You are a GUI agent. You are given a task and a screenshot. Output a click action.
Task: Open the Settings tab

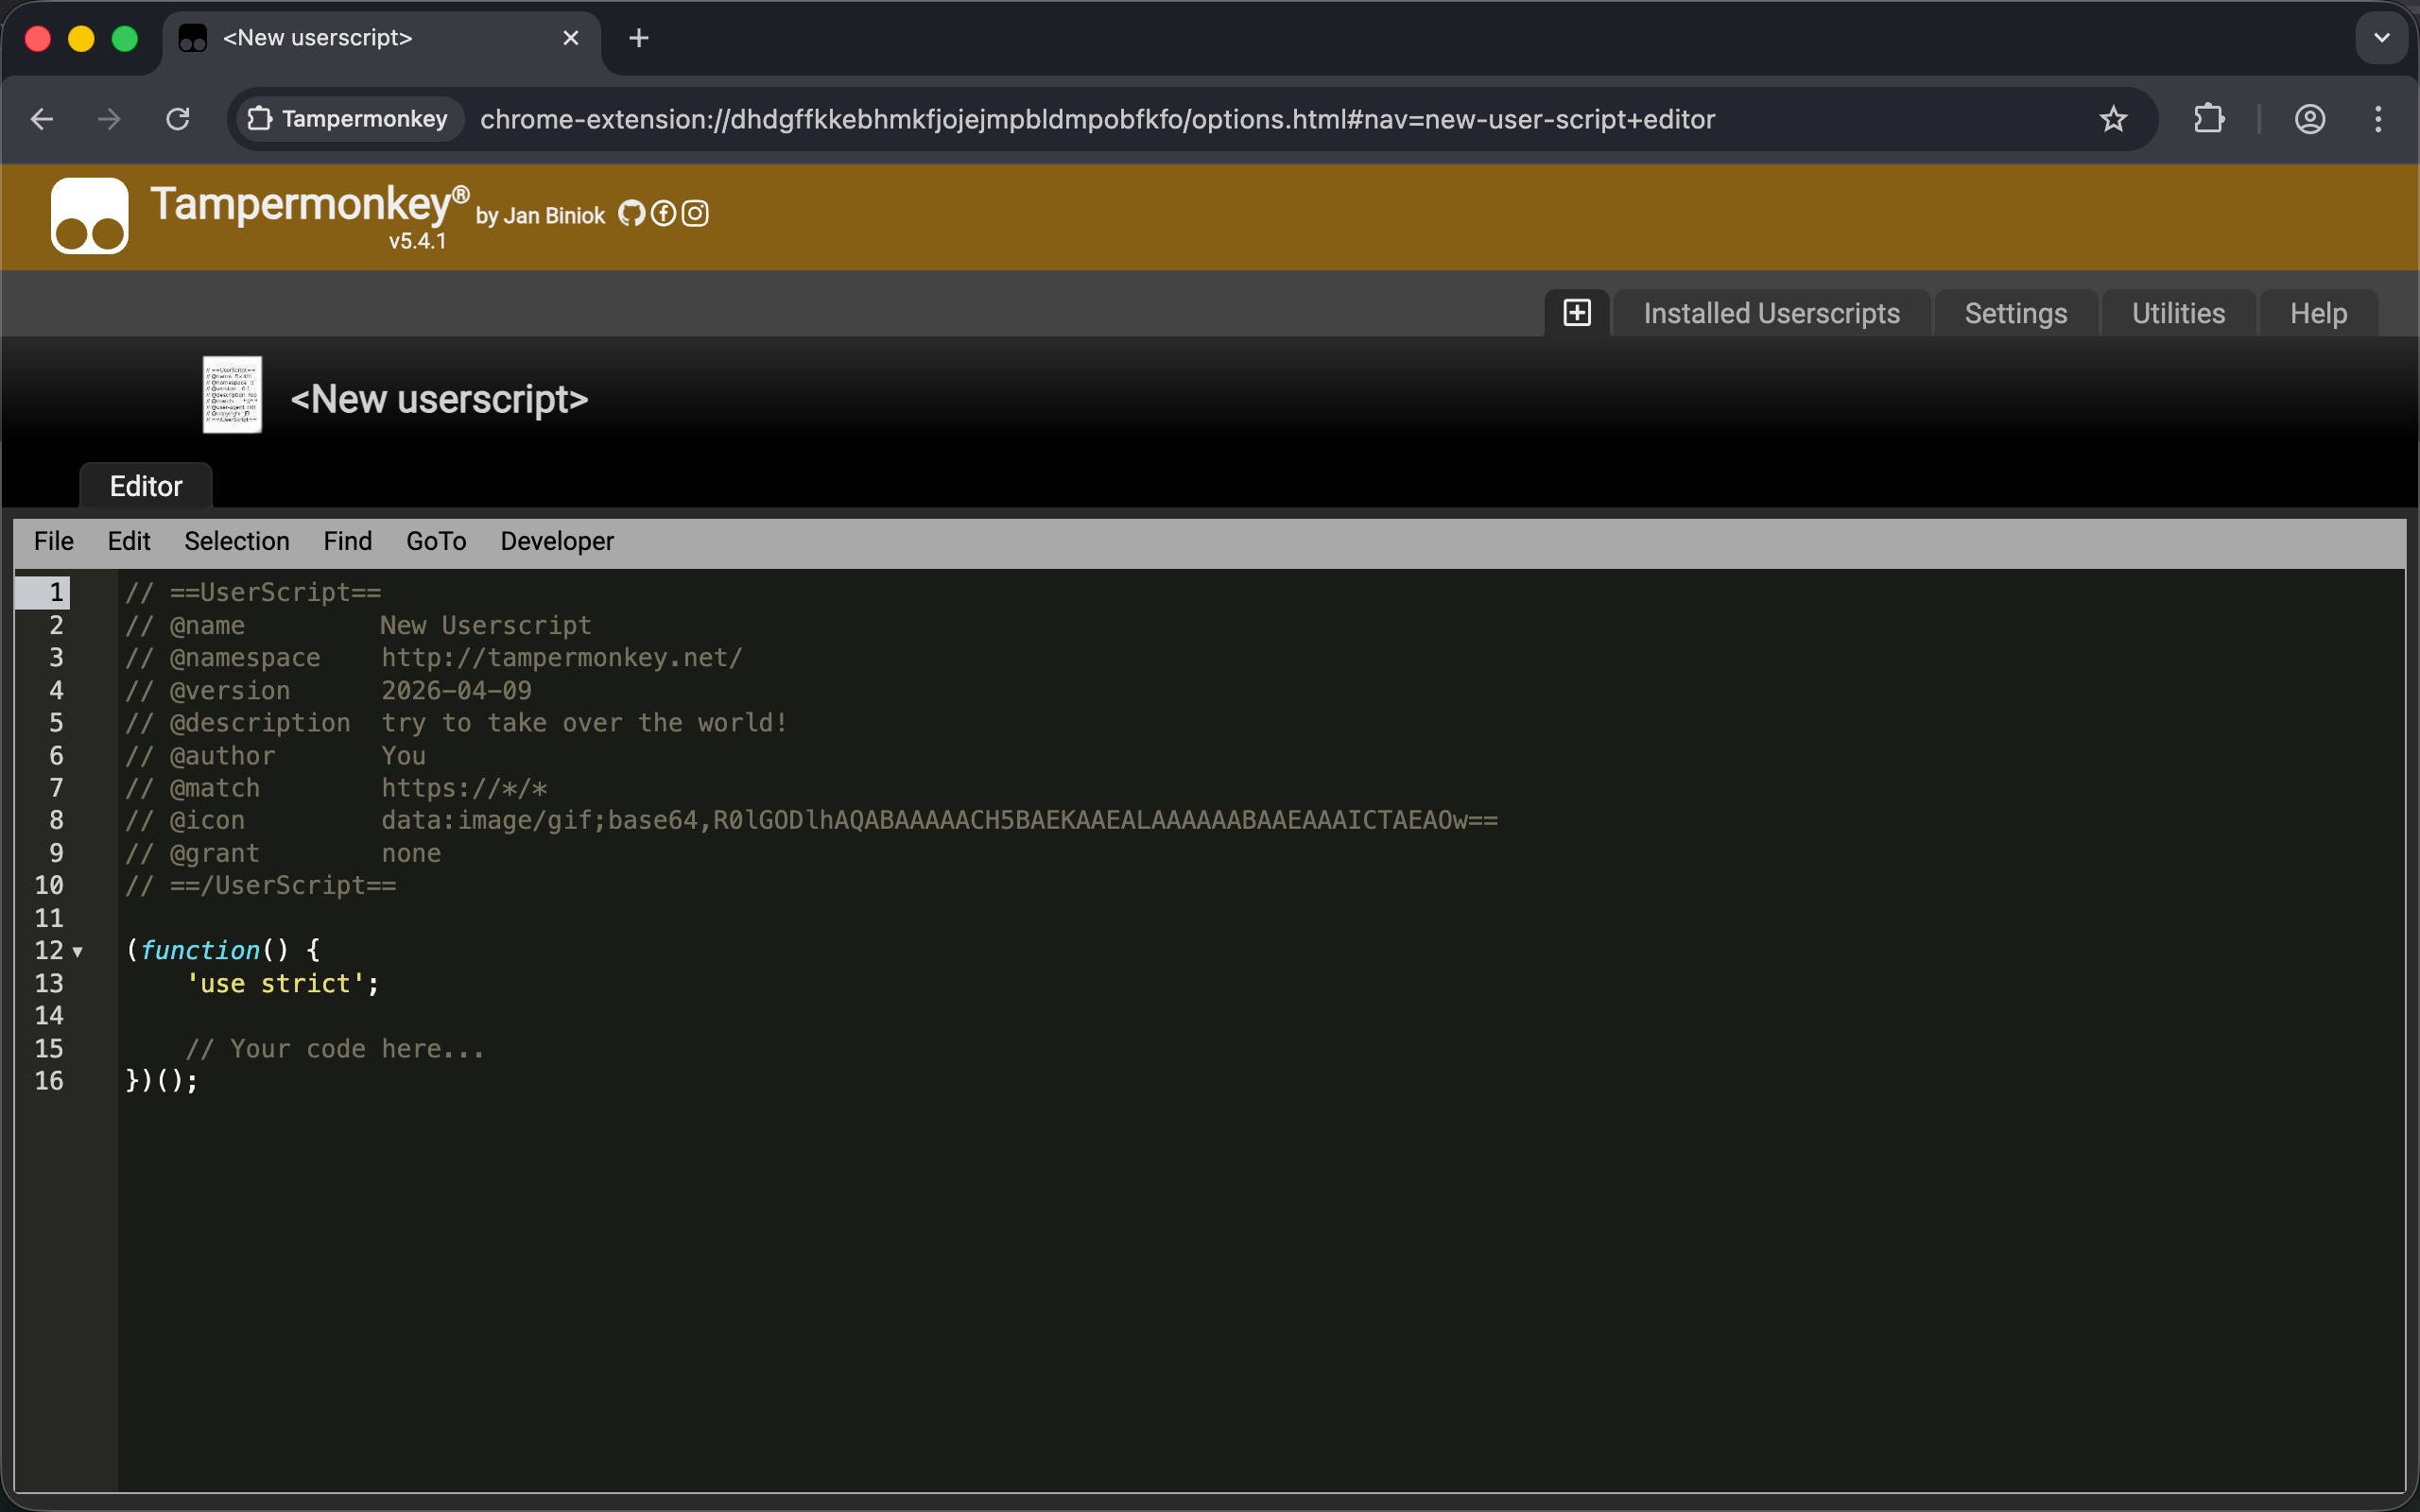click(x=2015, y=313)
